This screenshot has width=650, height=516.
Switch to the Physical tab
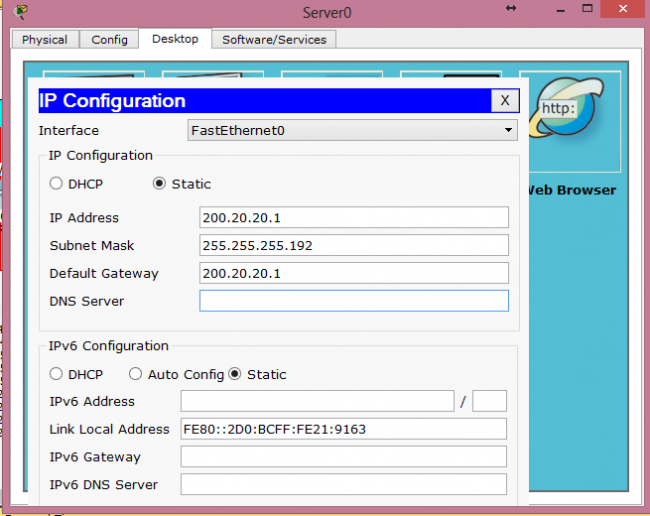[45, 39]
